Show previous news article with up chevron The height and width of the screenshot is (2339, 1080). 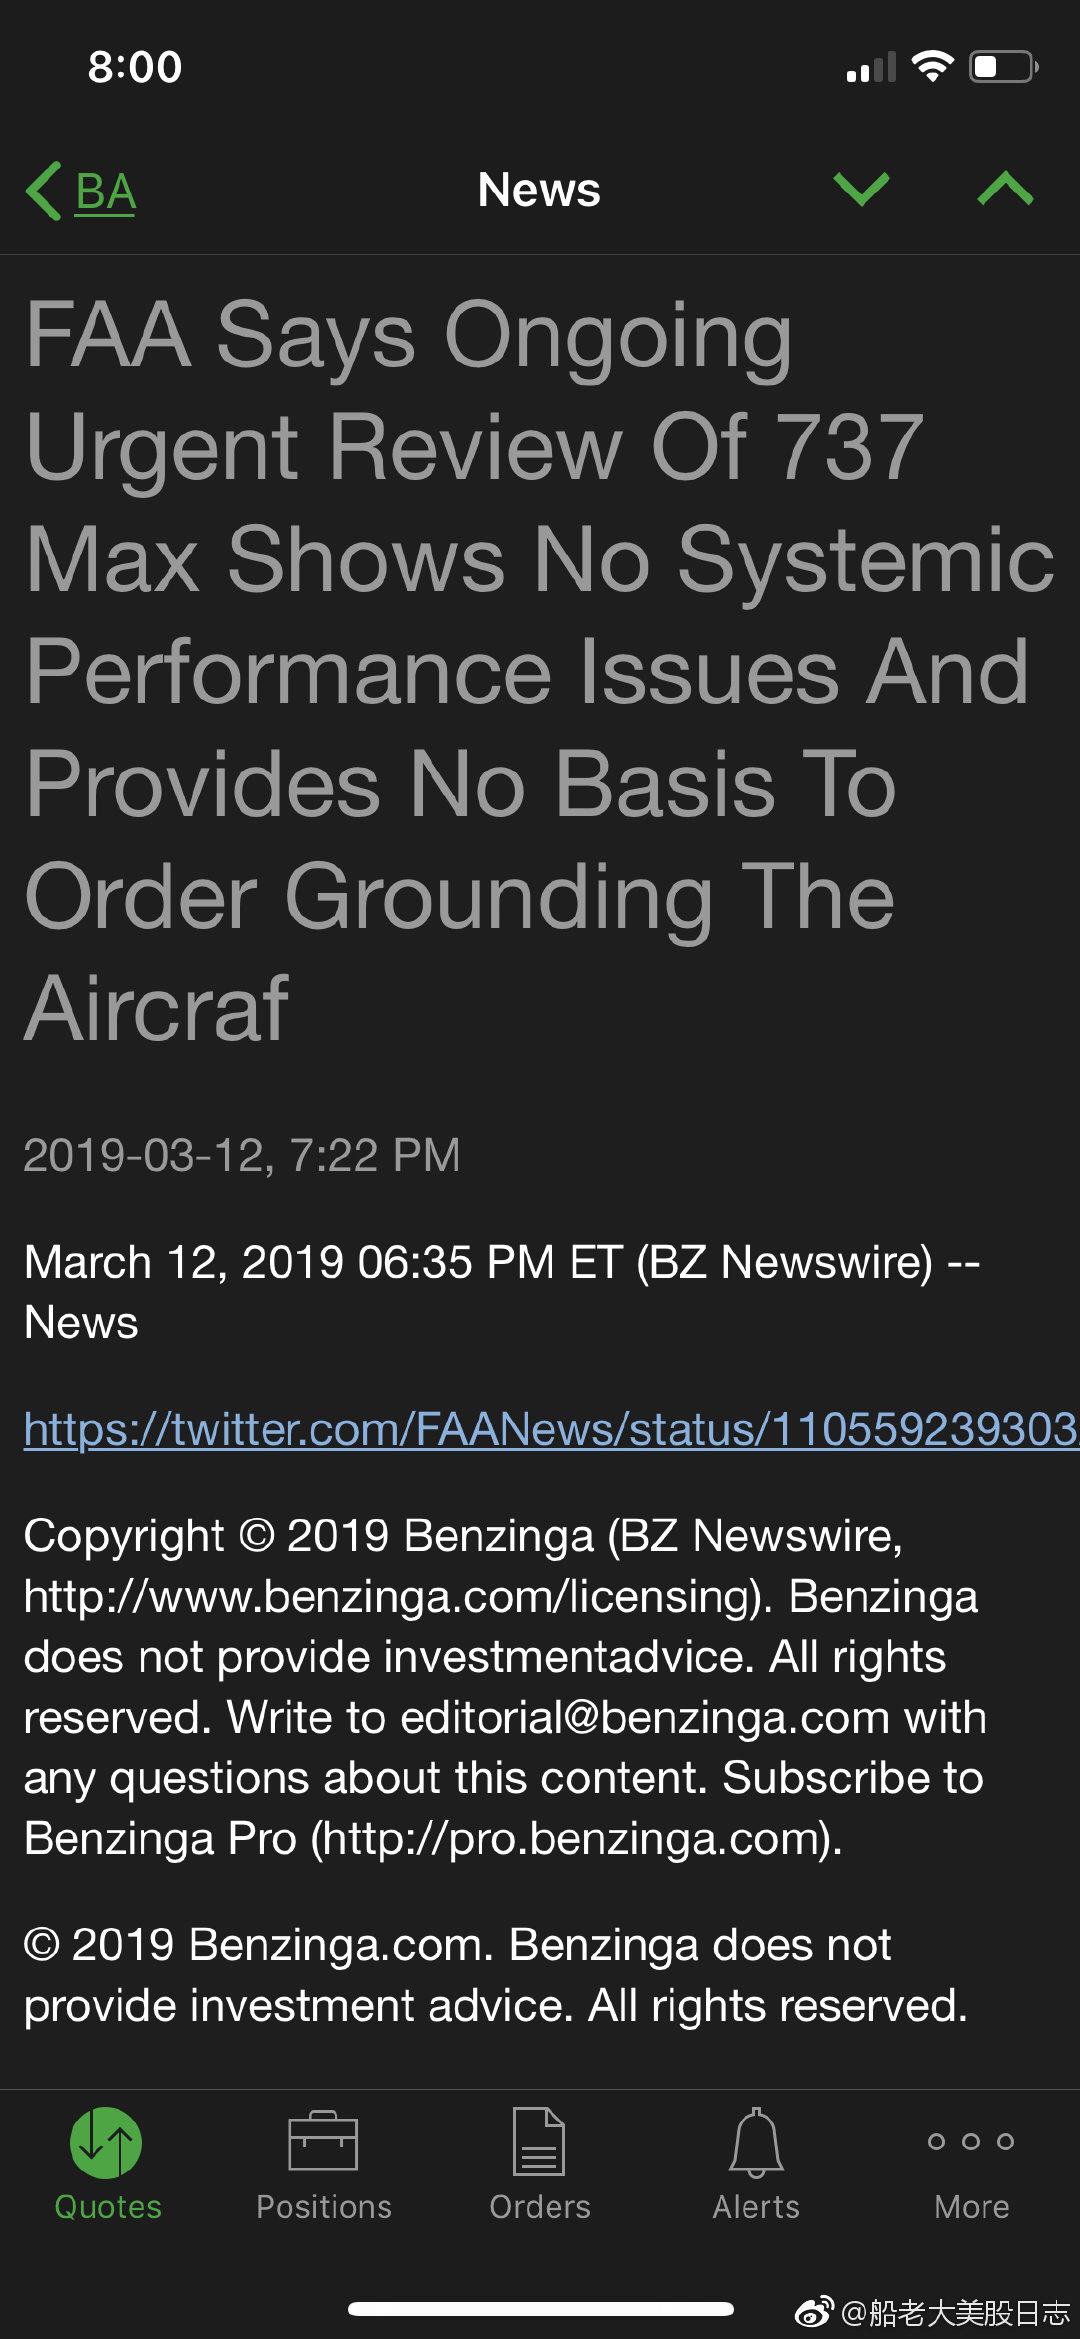(x=1005, y=188)
